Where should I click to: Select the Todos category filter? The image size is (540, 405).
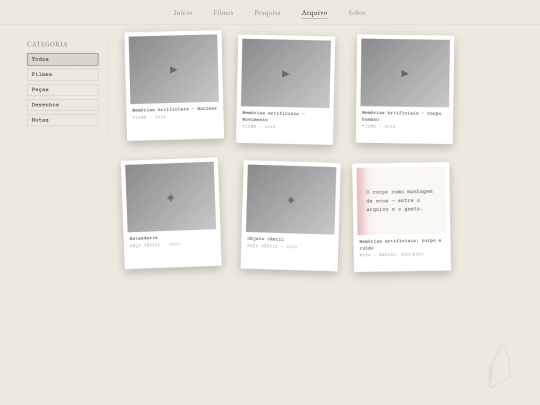click(63, 59)
